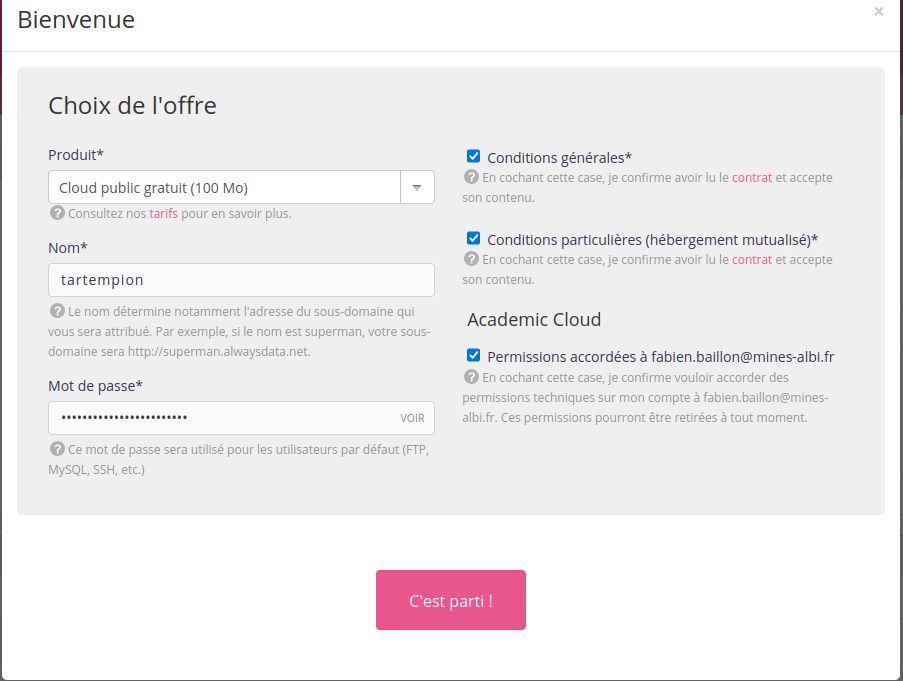
Task: Disable permissions for fabien.baillon@mines-albi.fr
Action: 474,355
